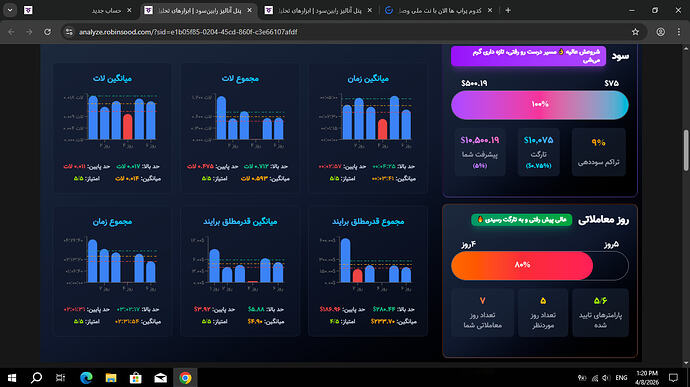Image resolution: width=690 pixels, height=387 pixels.
Task: Click the 100% profit progress bar
Action: [x=540, y=105]
